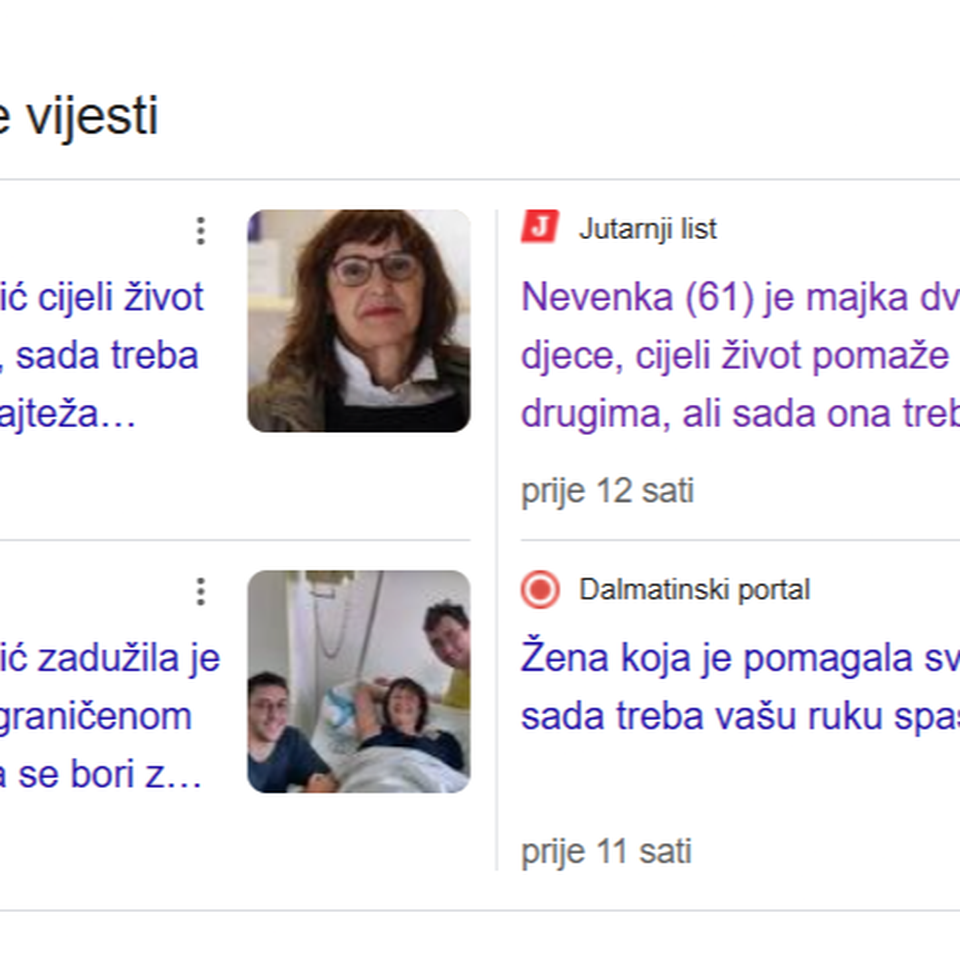Click the 'Dalmatinski portal' source name

pyautogui.click(x=694, y=589)
